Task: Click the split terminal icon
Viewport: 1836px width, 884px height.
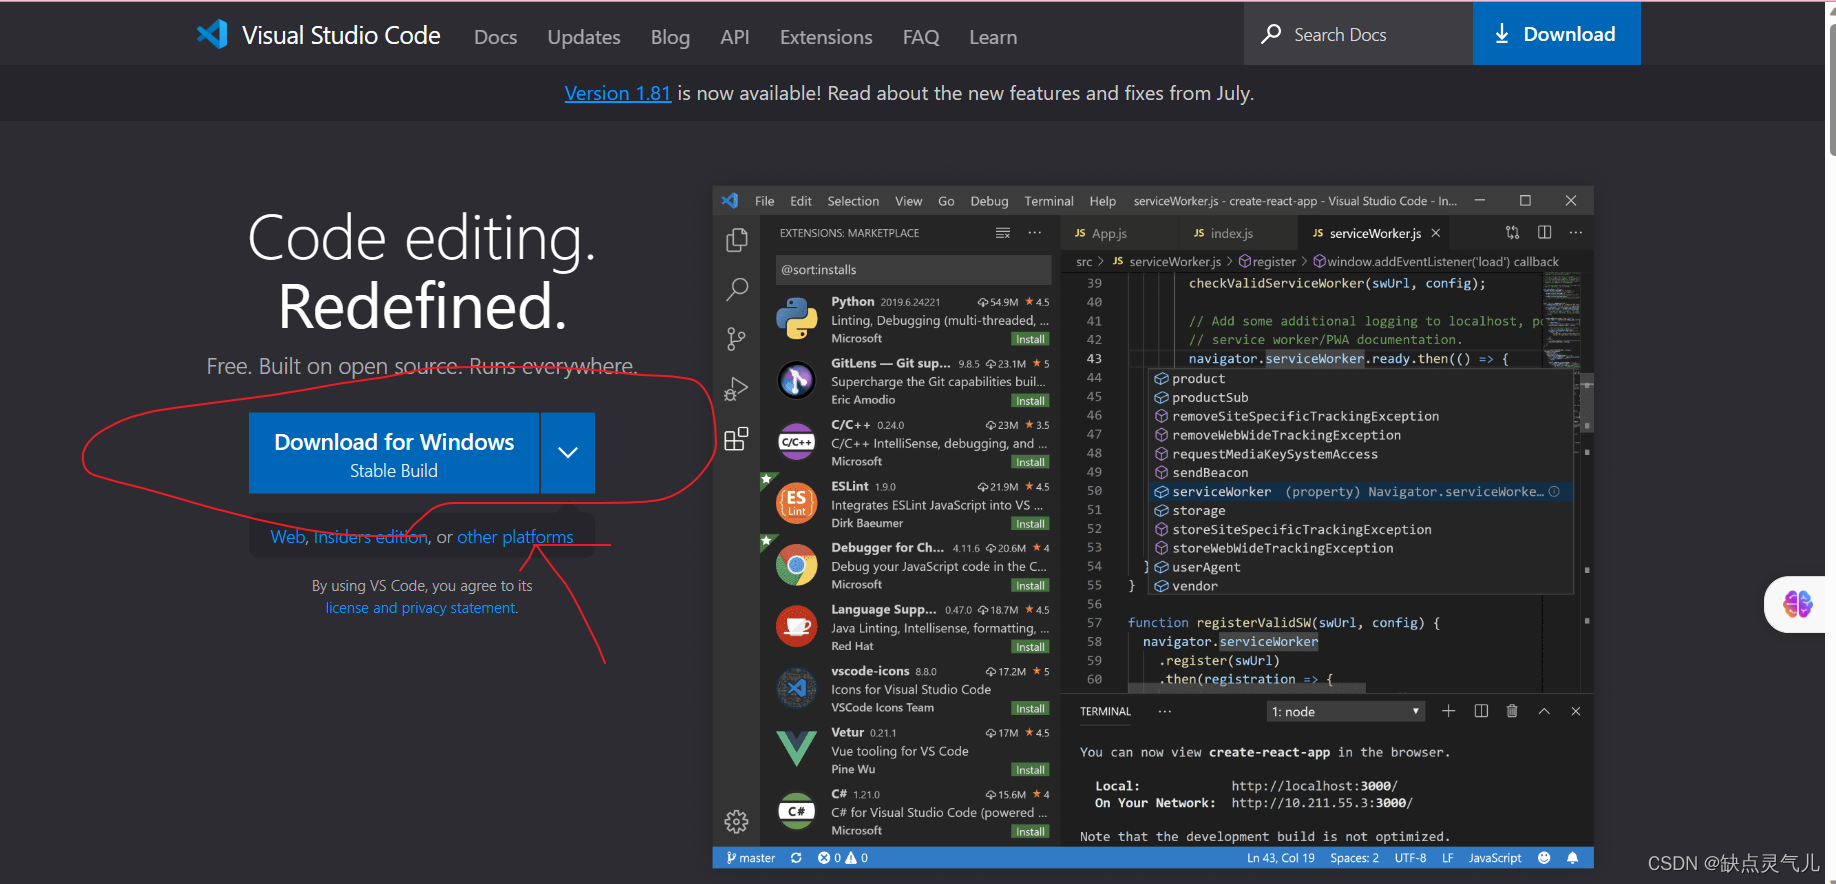Action: tap(1481, 711)
